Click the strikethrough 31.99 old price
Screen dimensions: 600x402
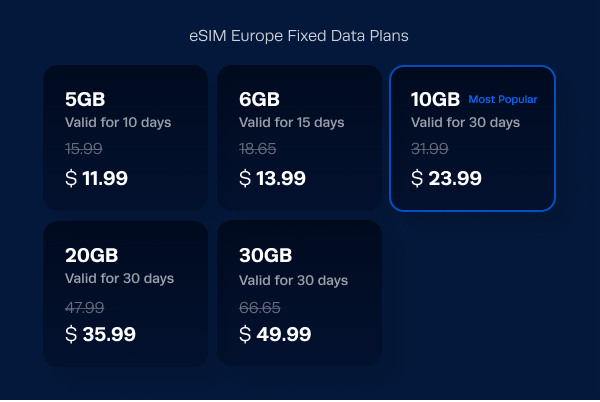point(430,148)
